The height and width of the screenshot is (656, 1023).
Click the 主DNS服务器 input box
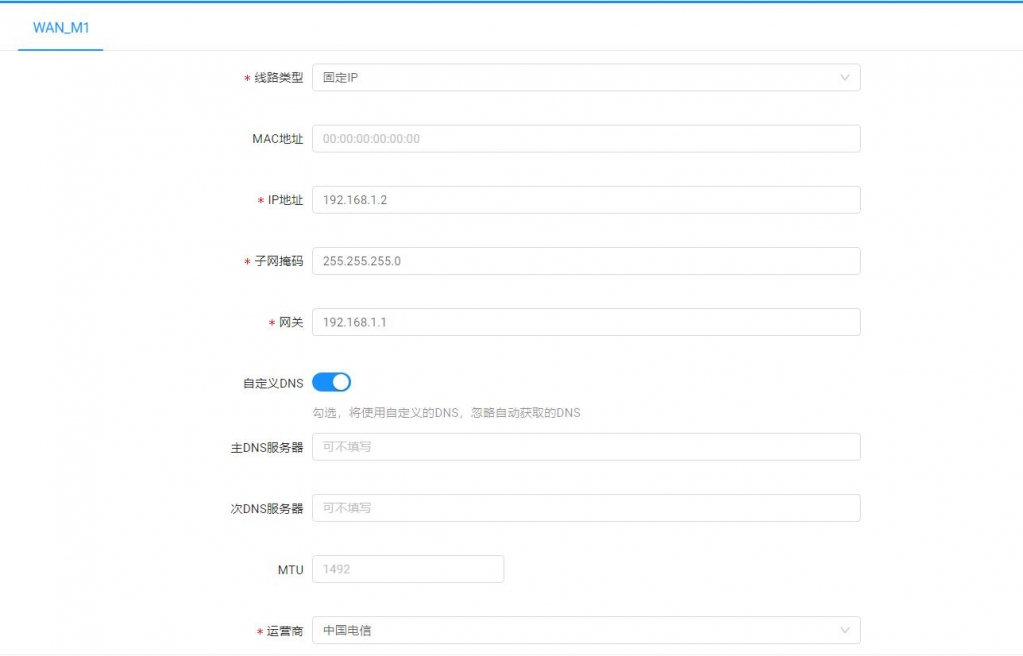click(585, 447)
